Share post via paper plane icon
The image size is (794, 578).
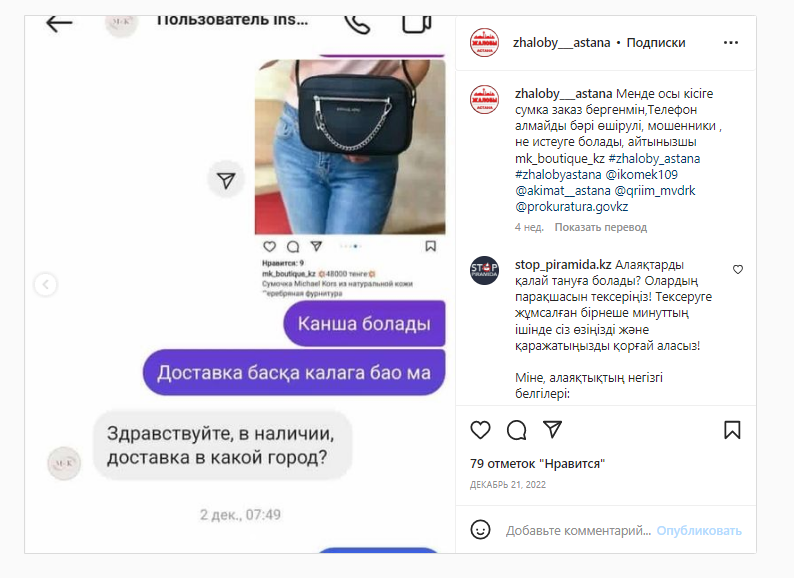(552, 430)
